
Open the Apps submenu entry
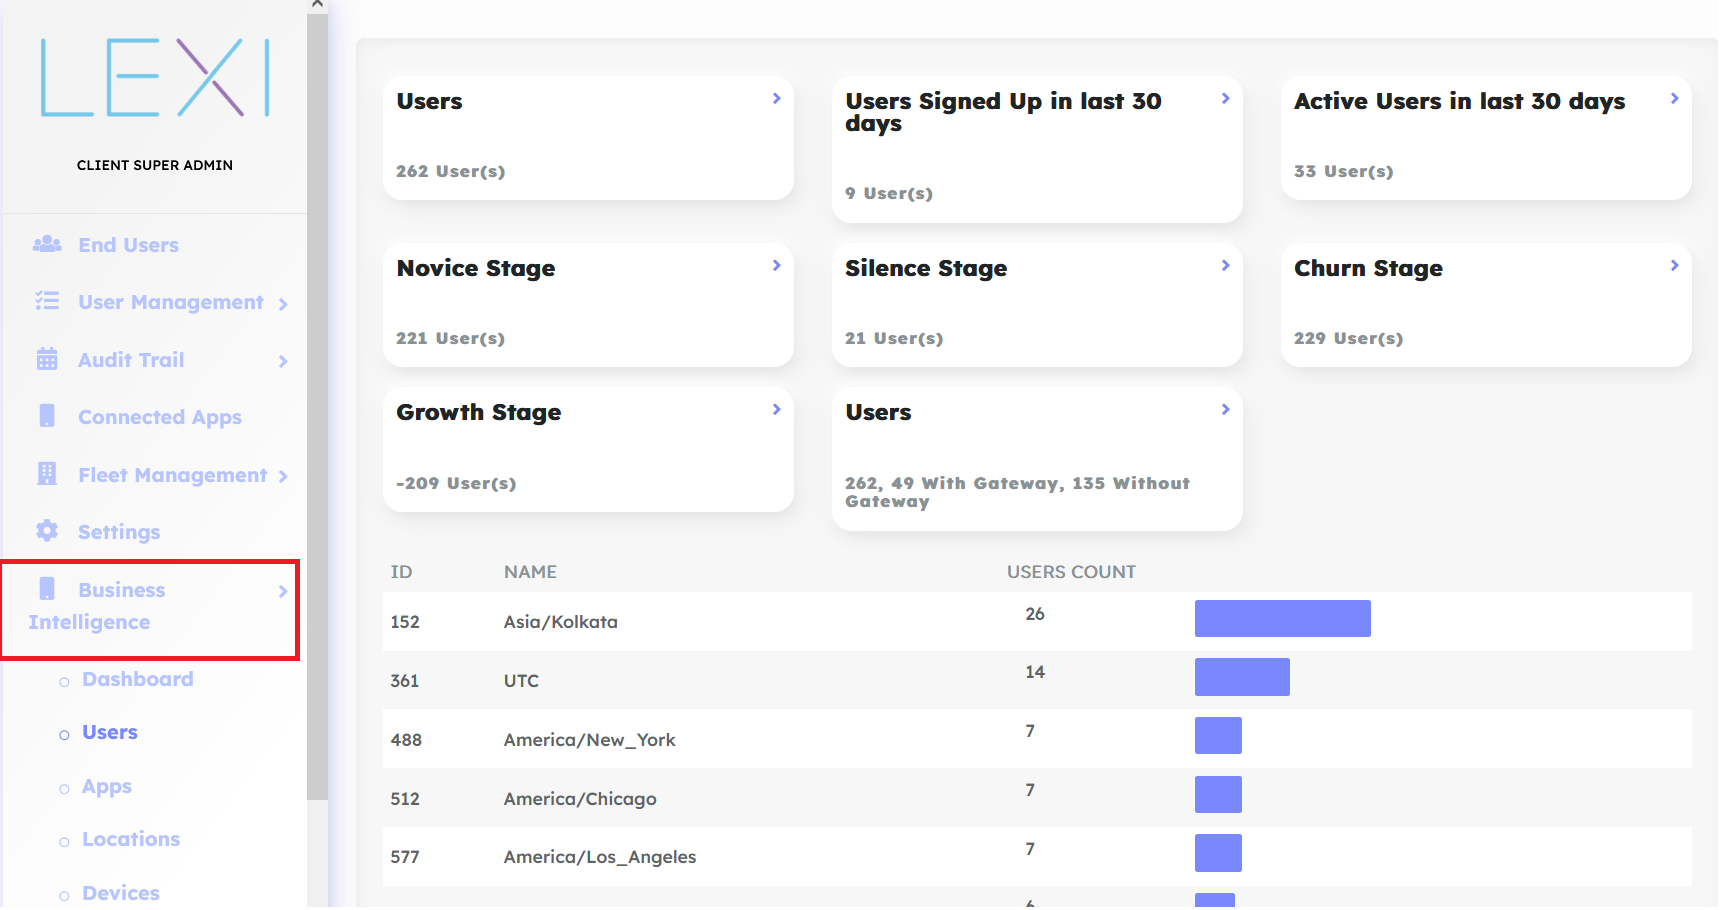pos(107,787)
